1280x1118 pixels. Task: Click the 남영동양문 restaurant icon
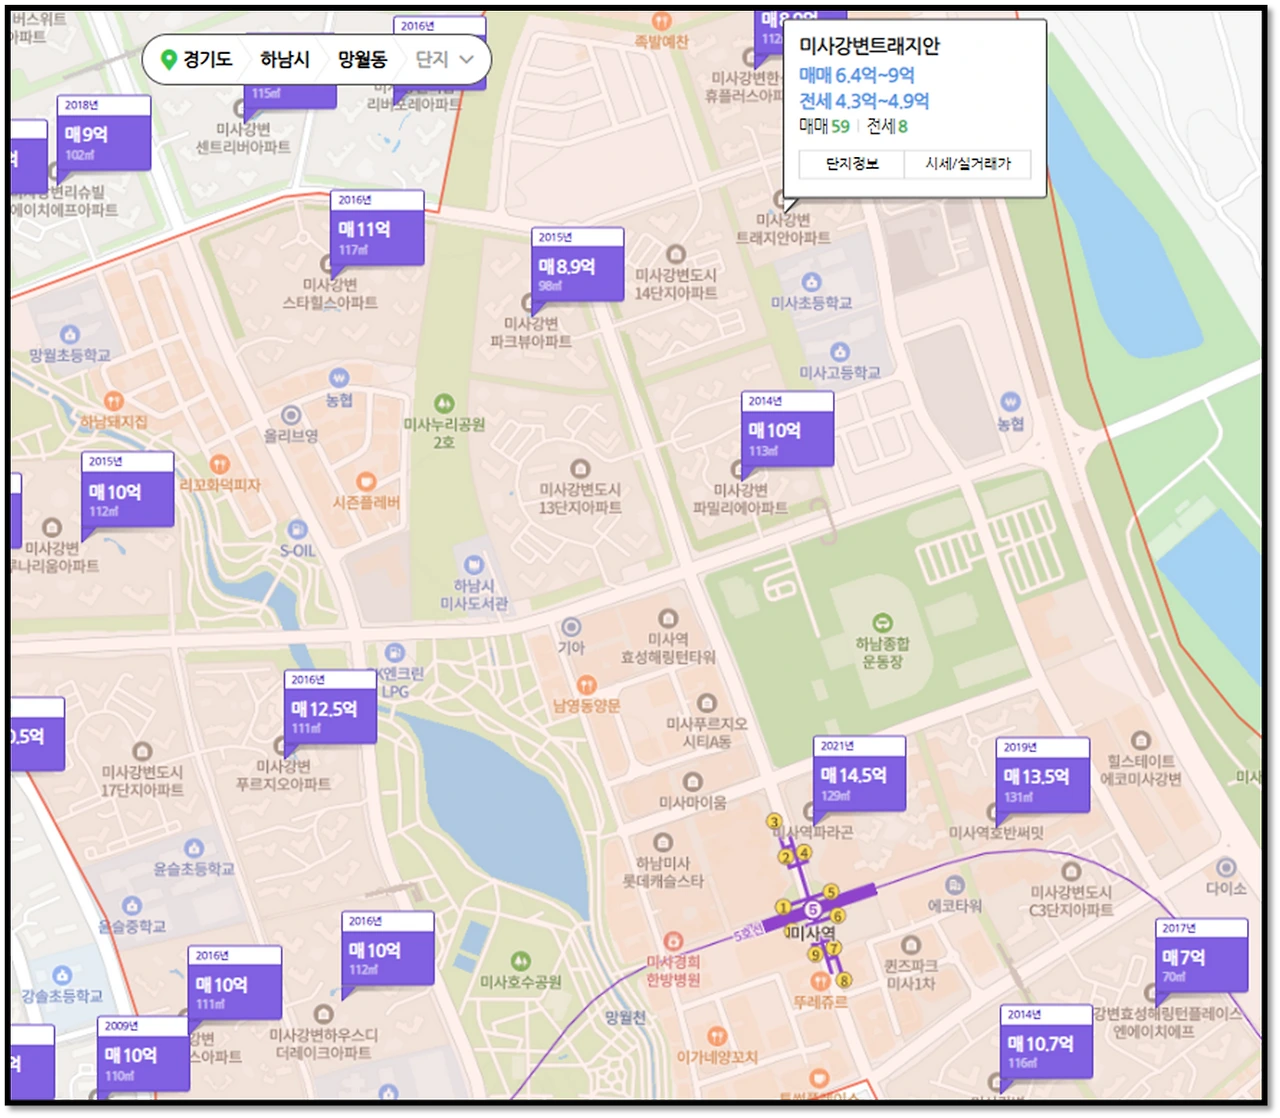tap(587, 685)
